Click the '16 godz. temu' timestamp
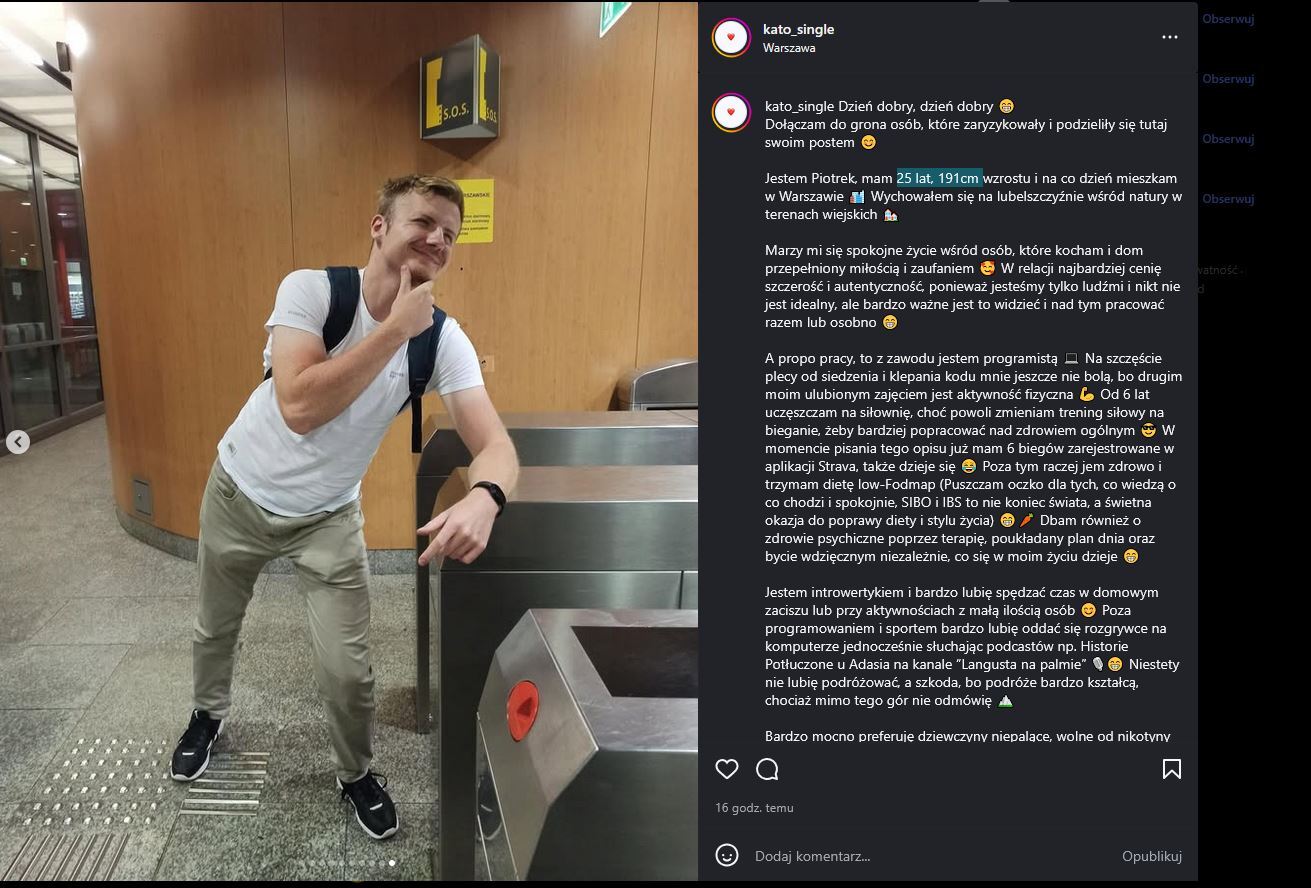Screen dimensions: 1311x888 [754, 808]
